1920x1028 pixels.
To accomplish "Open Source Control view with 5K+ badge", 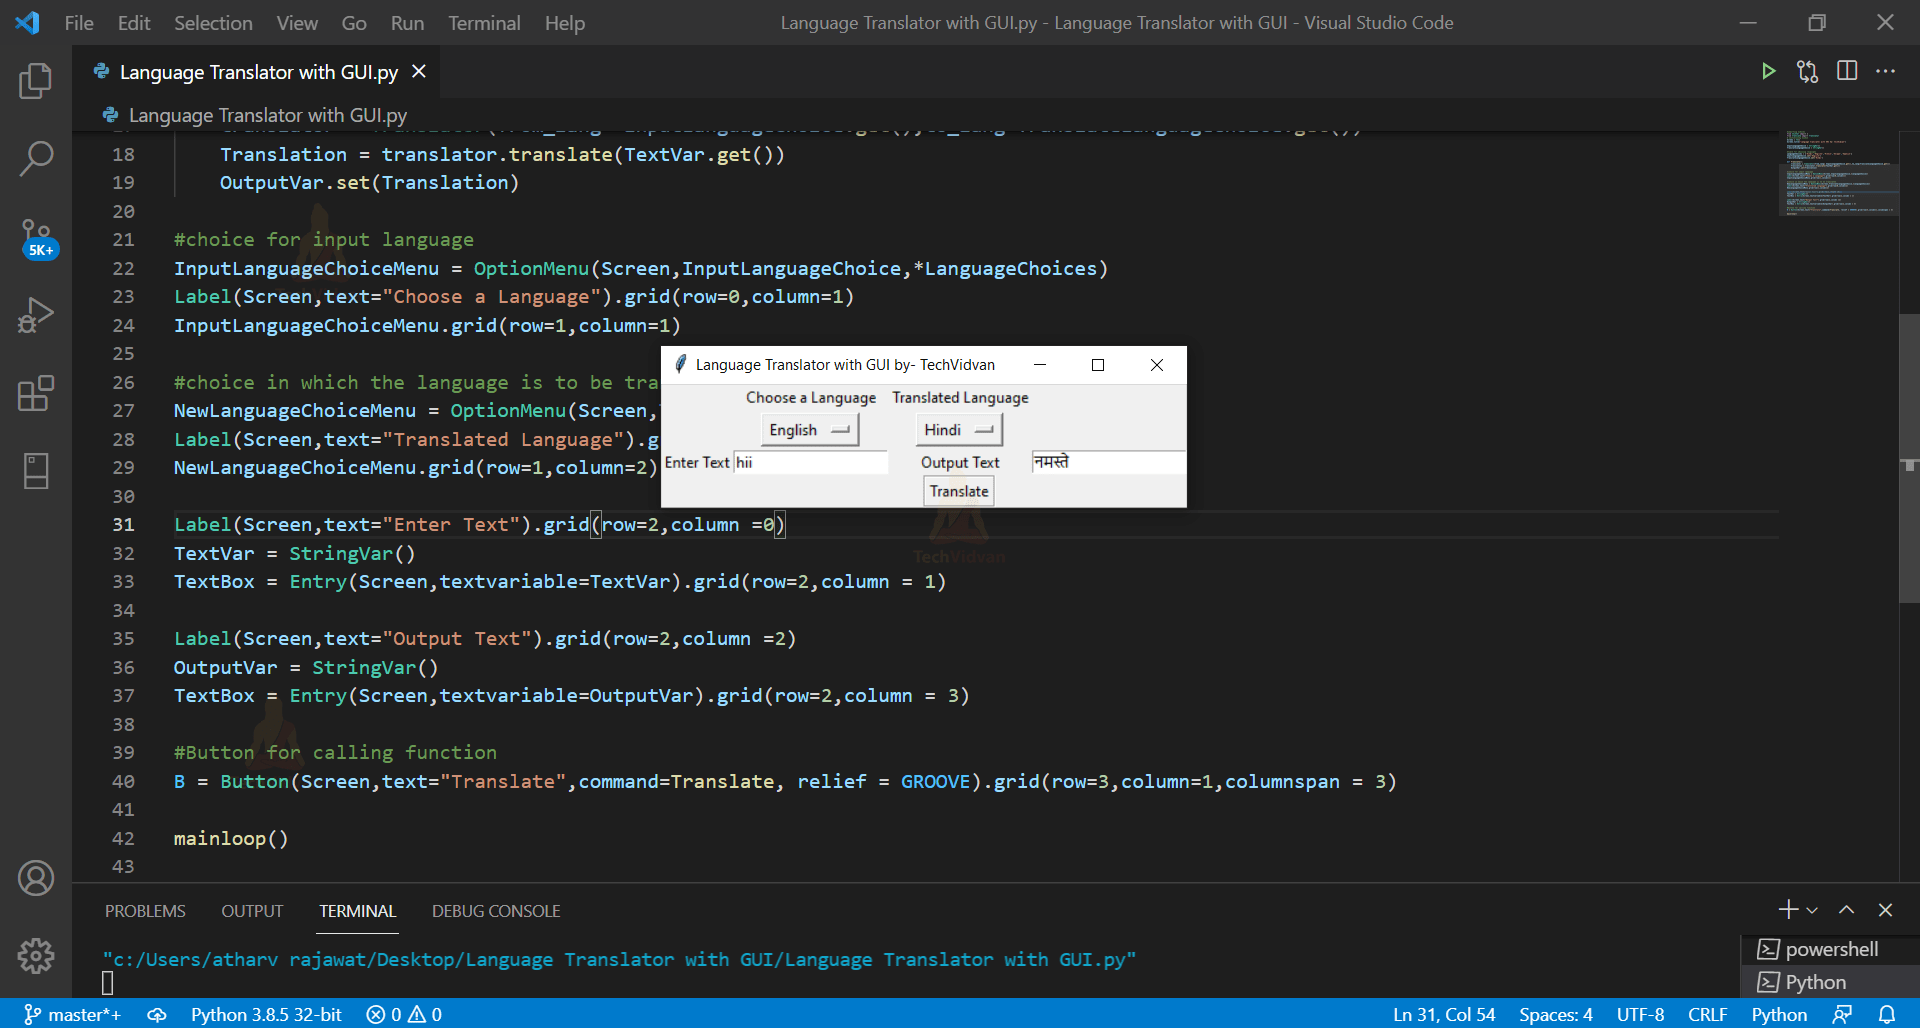I will coord(38,238).
